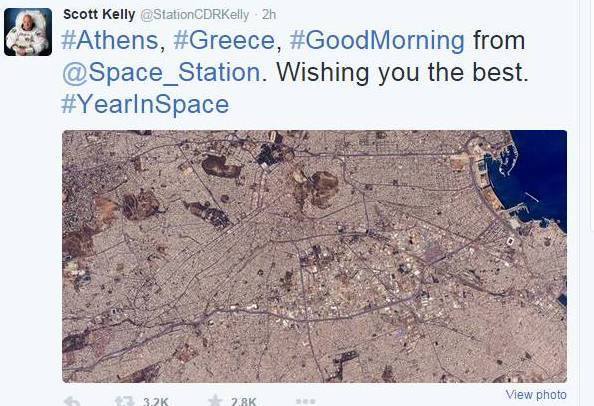Open the #Greece hashtag
Viewport: 594px width, 406px height.
click(x=224, y=40)
